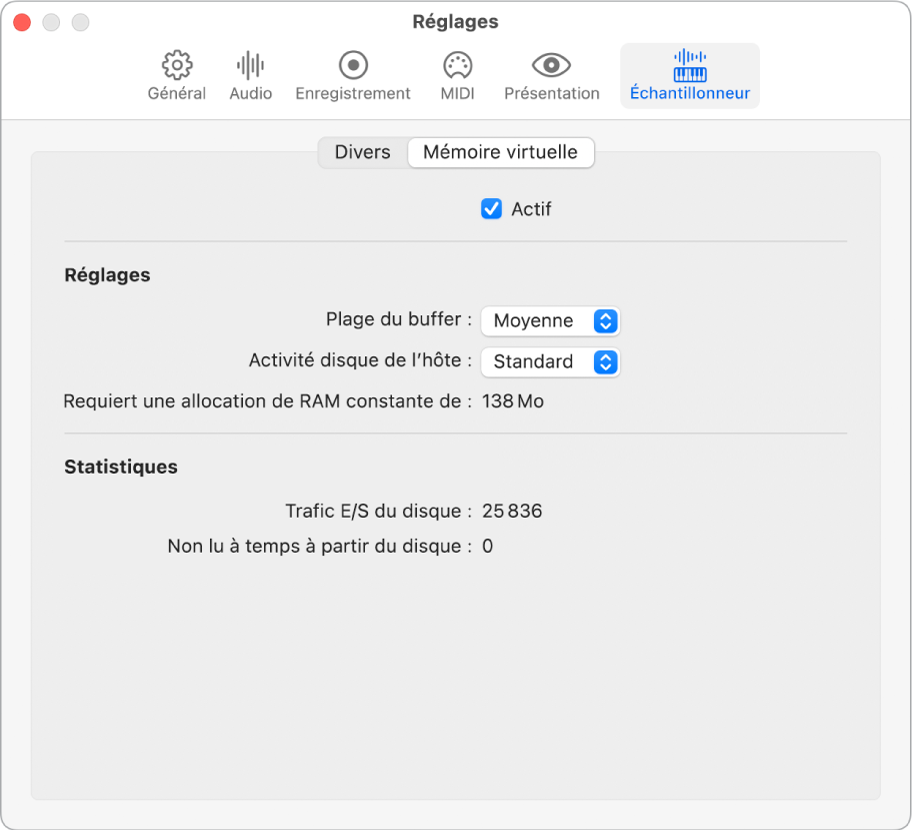Open the Plage du buffer dropdown

point(550,321)
